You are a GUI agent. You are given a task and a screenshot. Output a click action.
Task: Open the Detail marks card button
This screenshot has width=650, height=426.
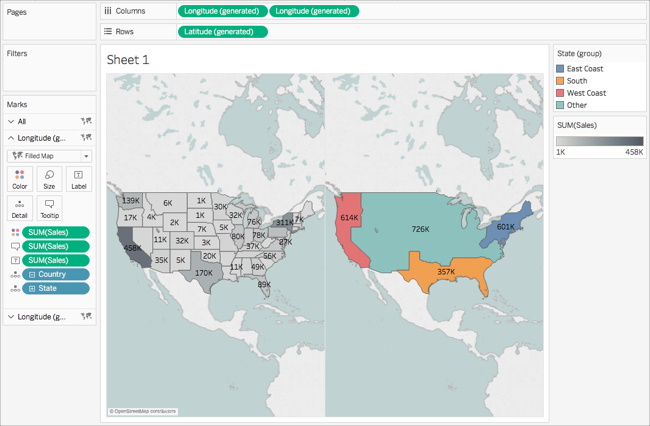(19, 208)
